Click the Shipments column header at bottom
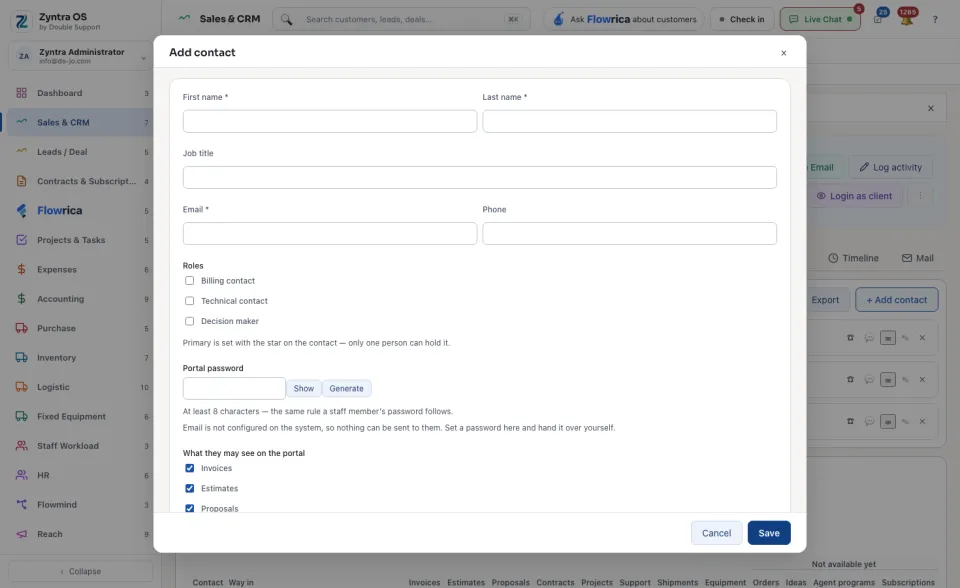The image size is (960, 588). click(x=678, y=582)
